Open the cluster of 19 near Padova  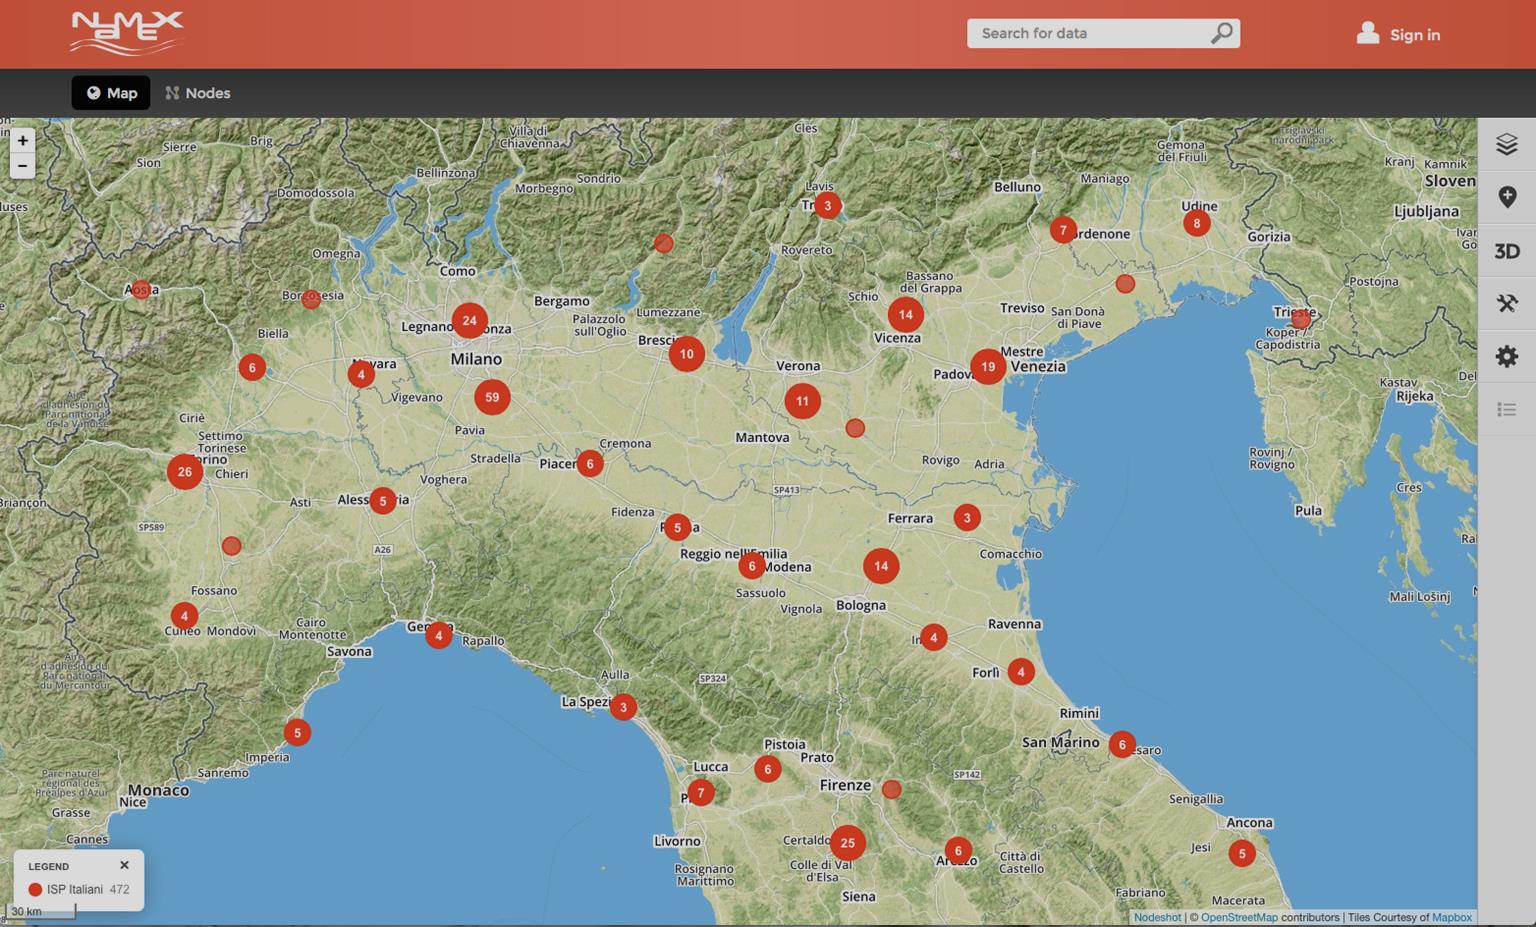click(x=988, y=367)
